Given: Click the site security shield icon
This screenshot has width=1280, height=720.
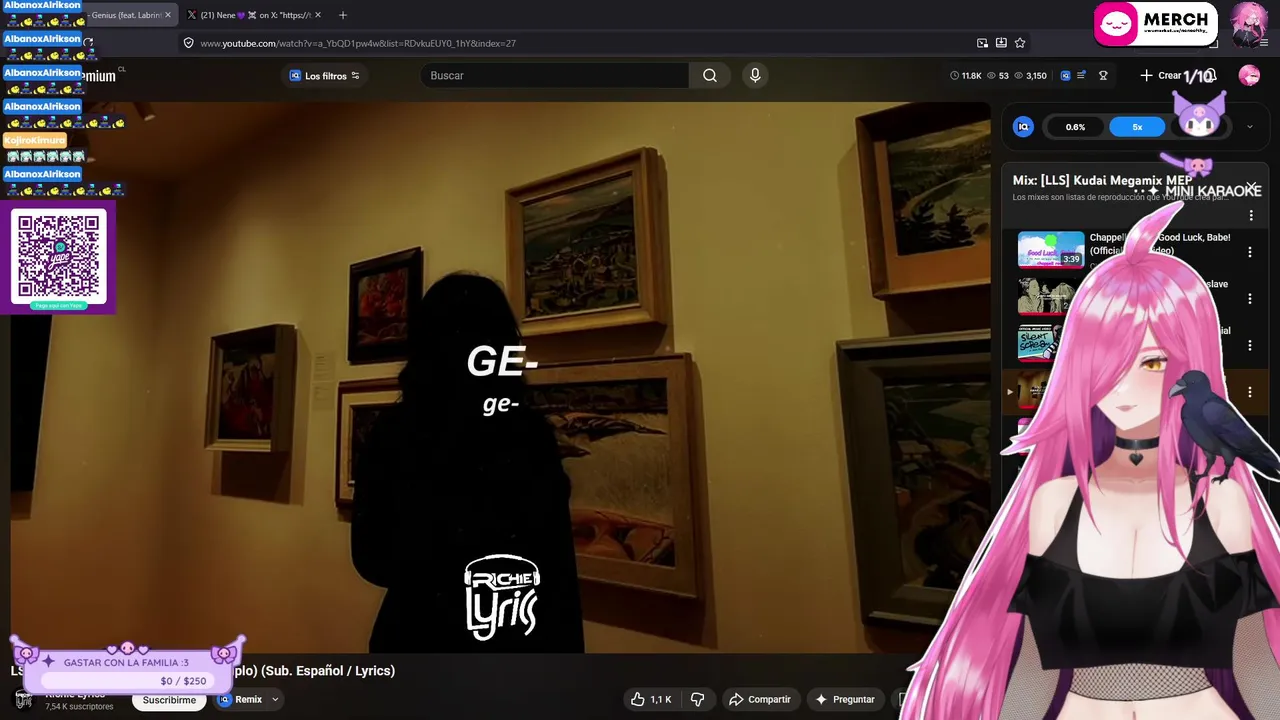Looking at the screenshot, I should tap(188, 43).
